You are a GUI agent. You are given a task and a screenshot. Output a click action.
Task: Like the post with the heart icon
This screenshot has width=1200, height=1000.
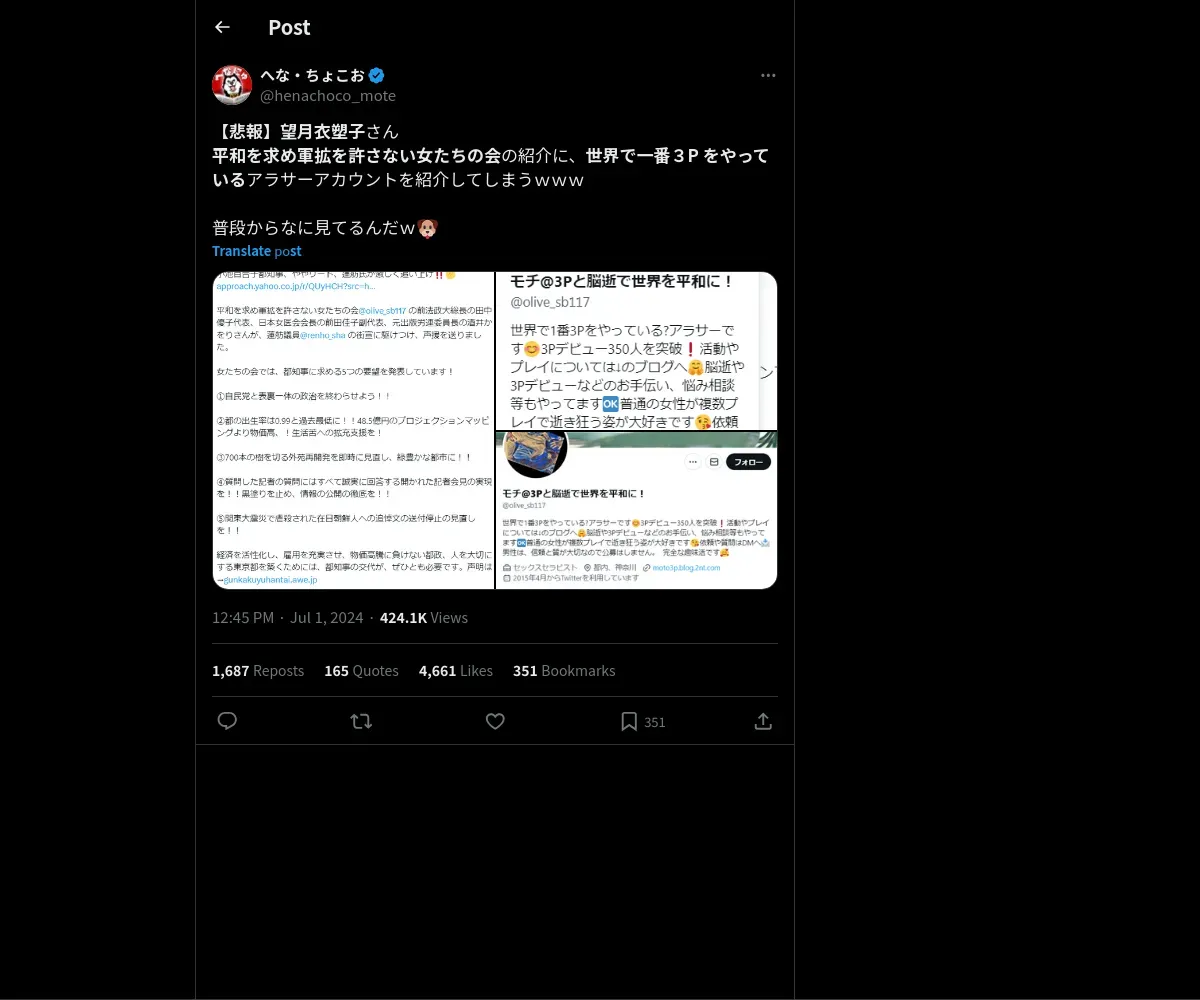click(495, 721)
